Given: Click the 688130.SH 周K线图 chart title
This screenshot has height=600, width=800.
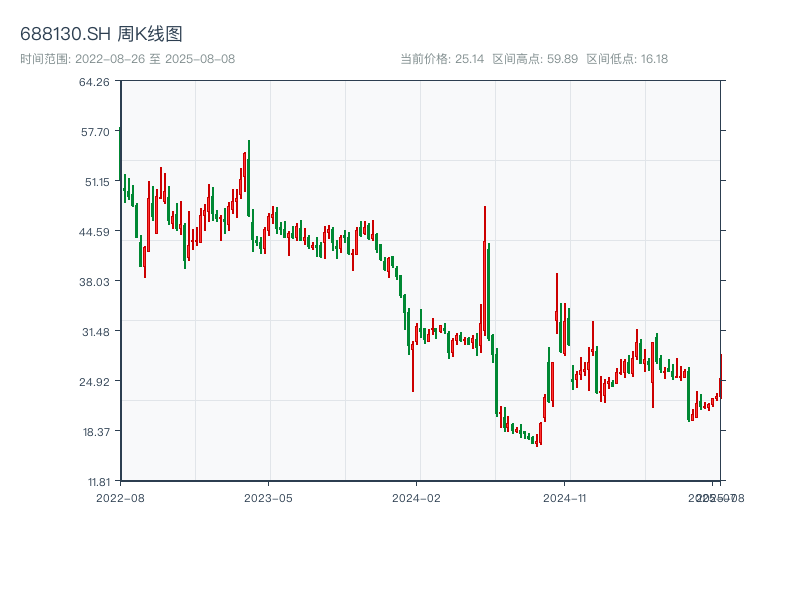Looking at the screenshot, I should point(101,35).
